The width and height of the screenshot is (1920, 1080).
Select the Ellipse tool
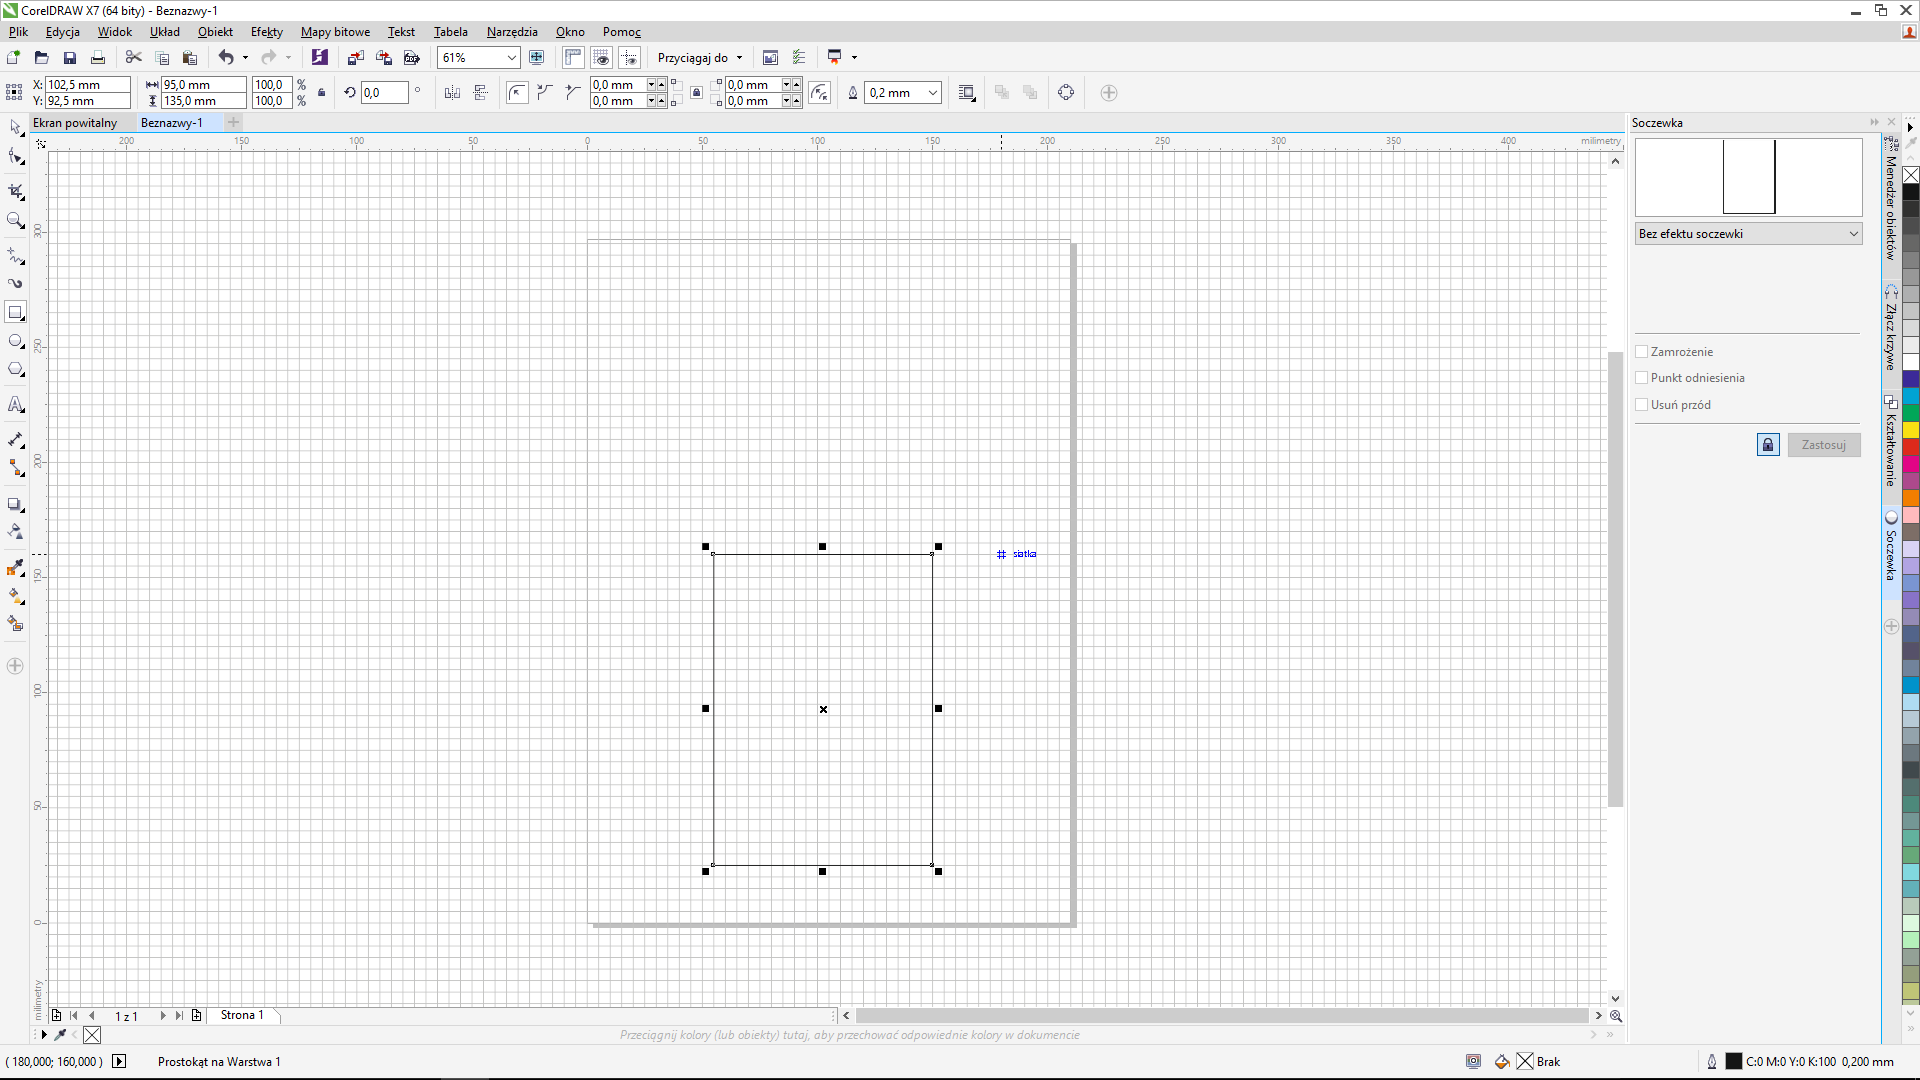[16, 342]
